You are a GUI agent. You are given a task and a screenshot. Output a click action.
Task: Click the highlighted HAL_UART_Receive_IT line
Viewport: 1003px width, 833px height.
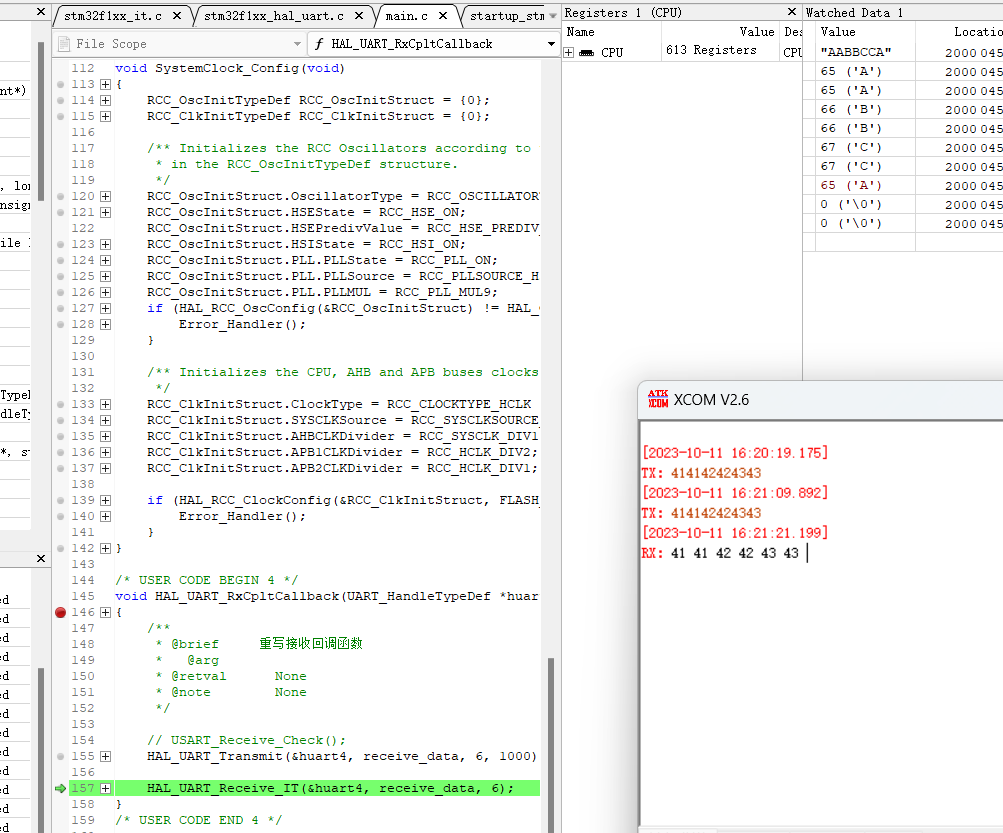click(329, 789)
